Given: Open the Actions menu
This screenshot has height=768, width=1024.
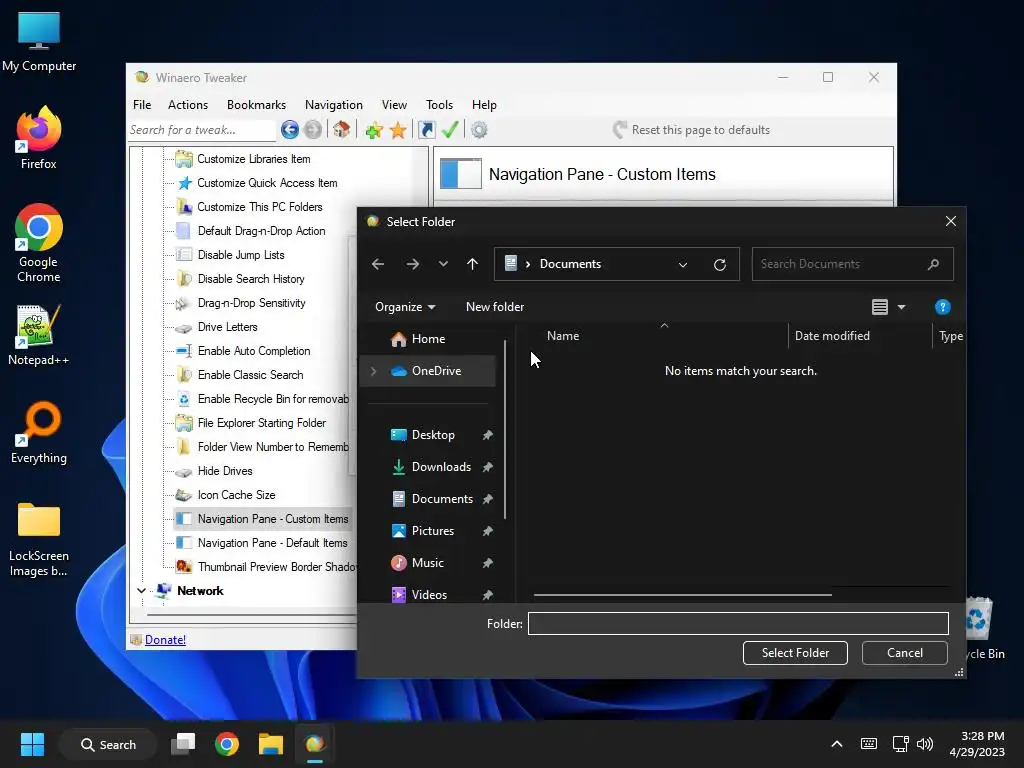Looking at the screenshot, I should pos(187,105).
